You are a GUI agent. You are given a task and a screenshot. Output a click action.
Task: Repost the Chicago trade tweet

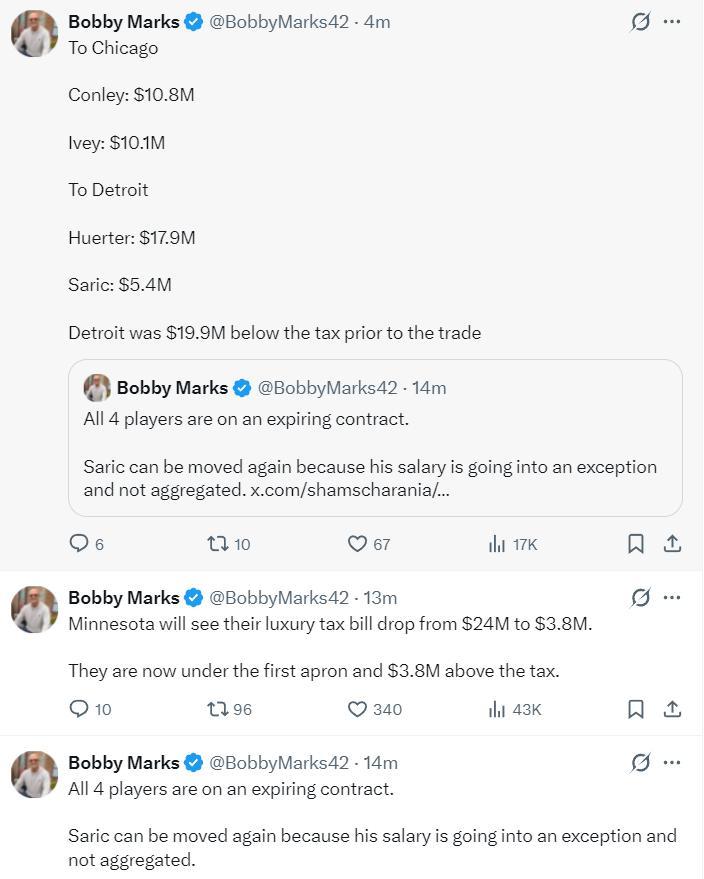point(217,544)
